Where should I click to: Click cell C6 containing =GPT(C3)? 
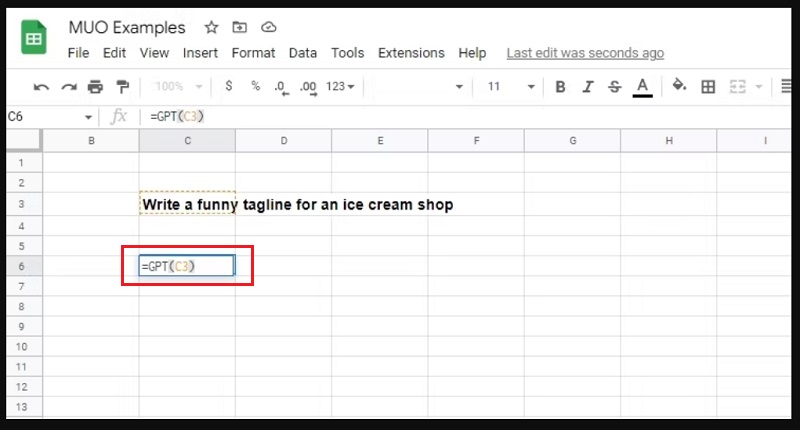(x=187, y=266)
